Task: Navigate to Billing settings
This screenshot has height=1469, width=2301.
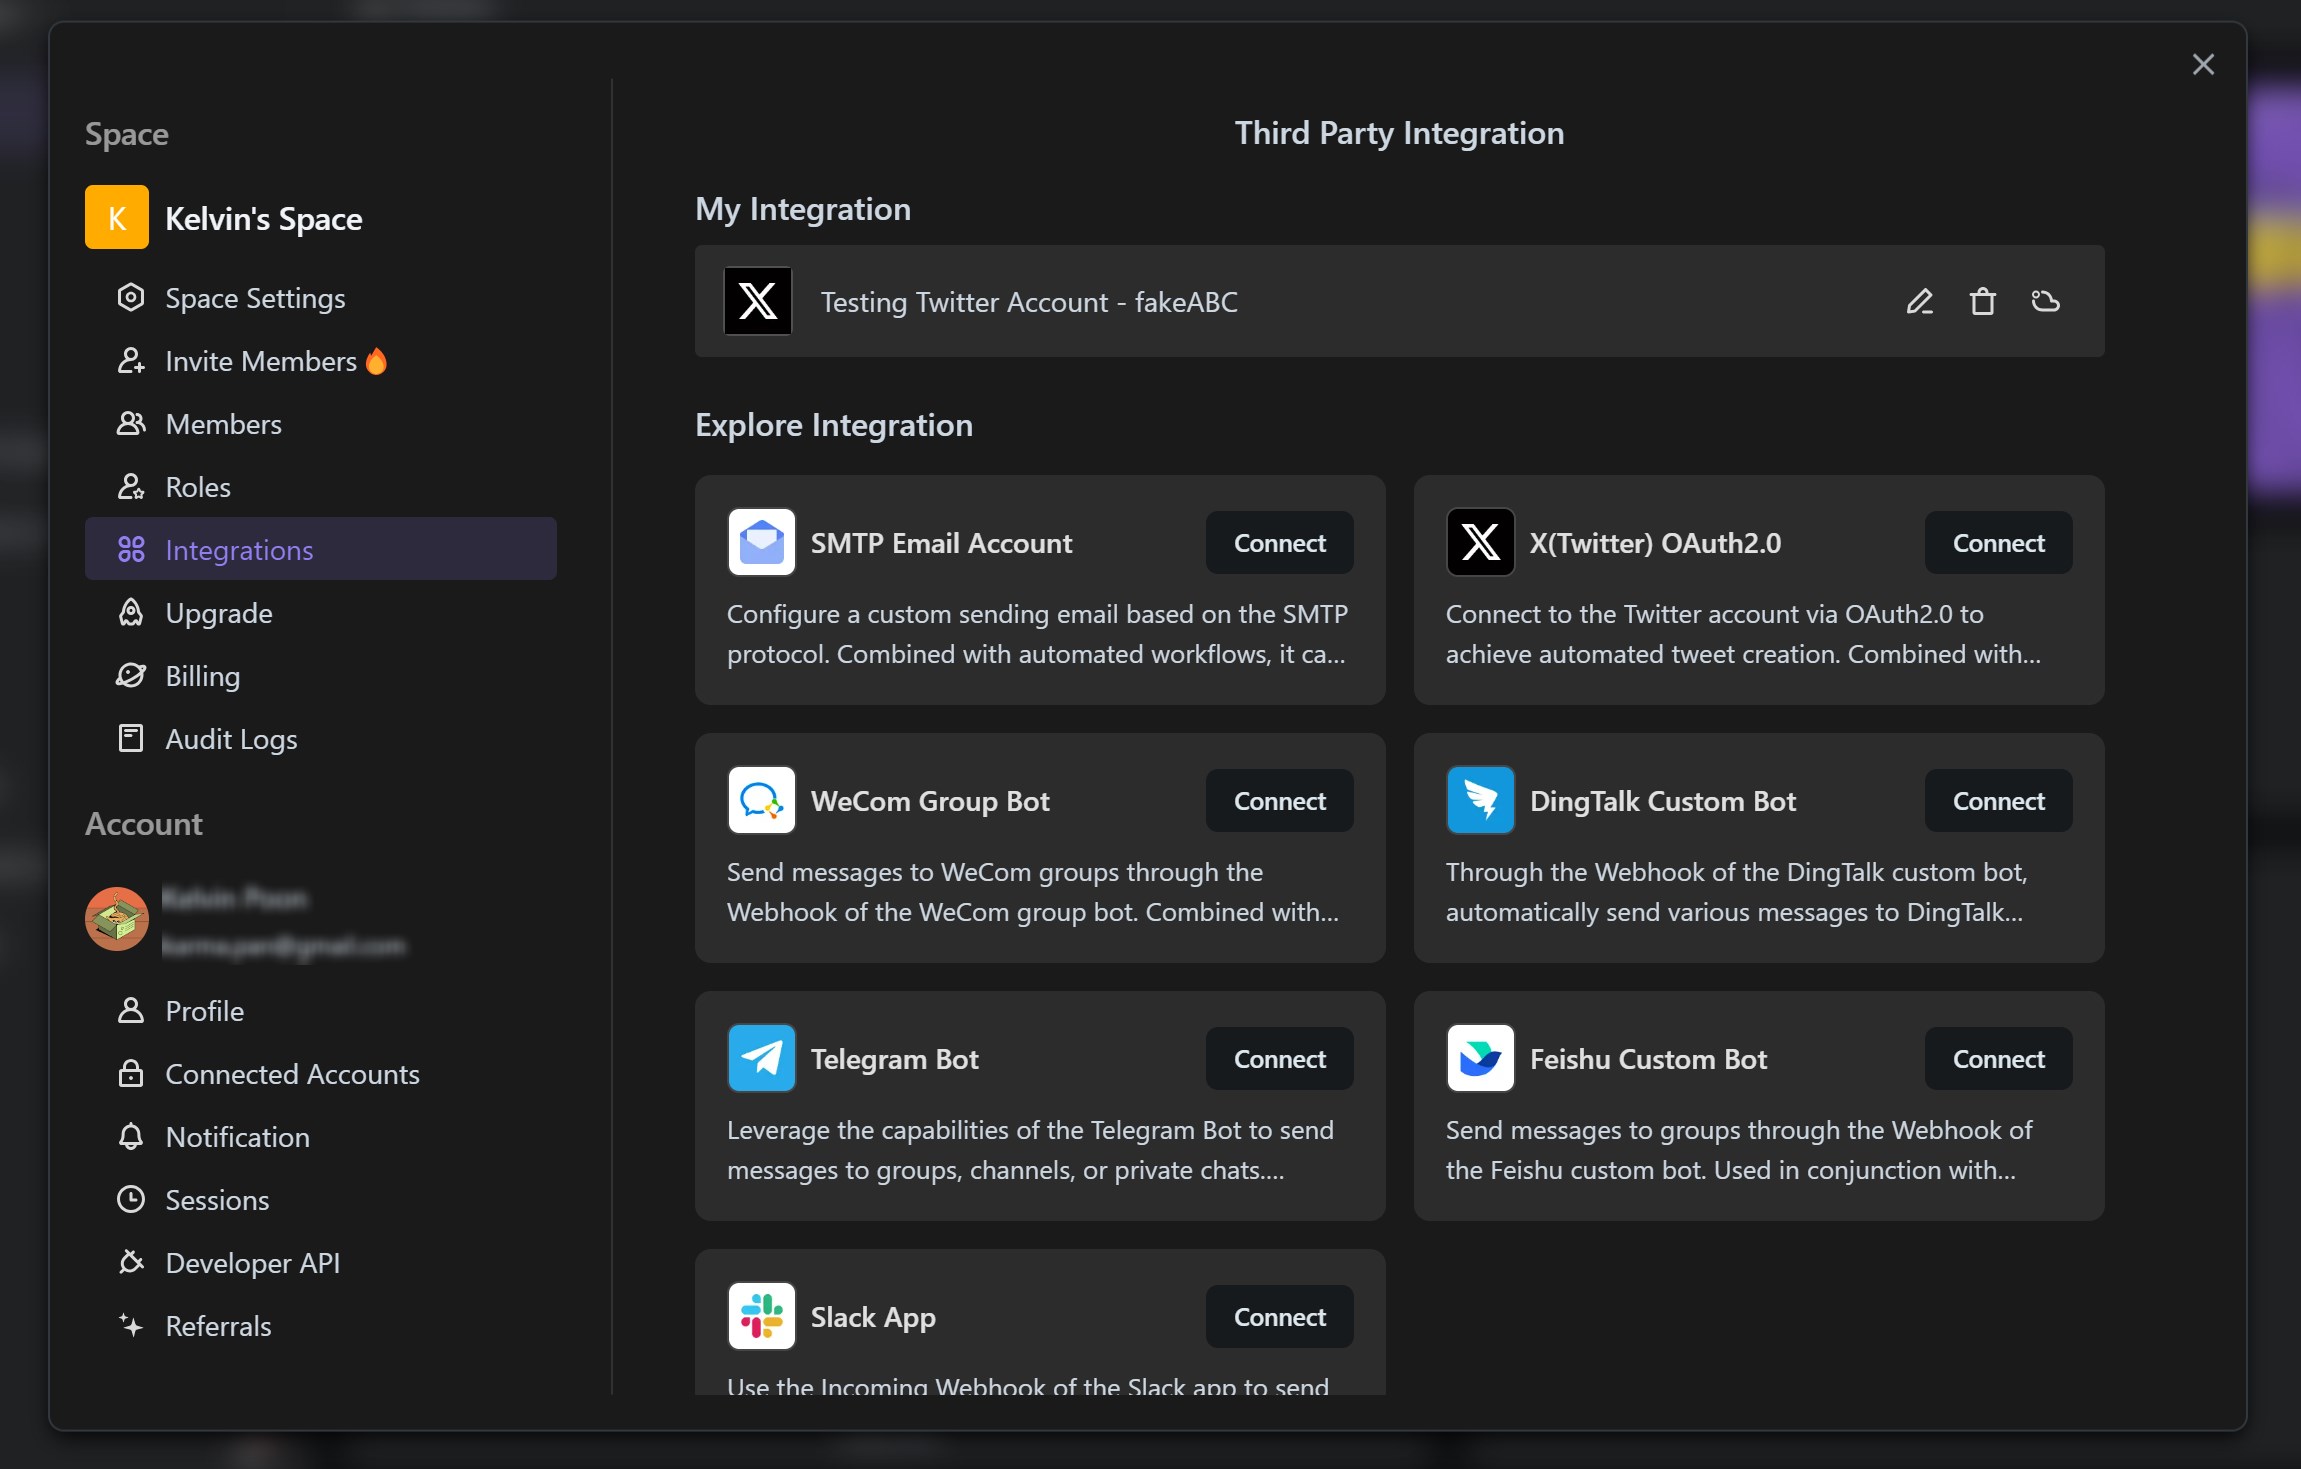Action: [x=201, y=674]
